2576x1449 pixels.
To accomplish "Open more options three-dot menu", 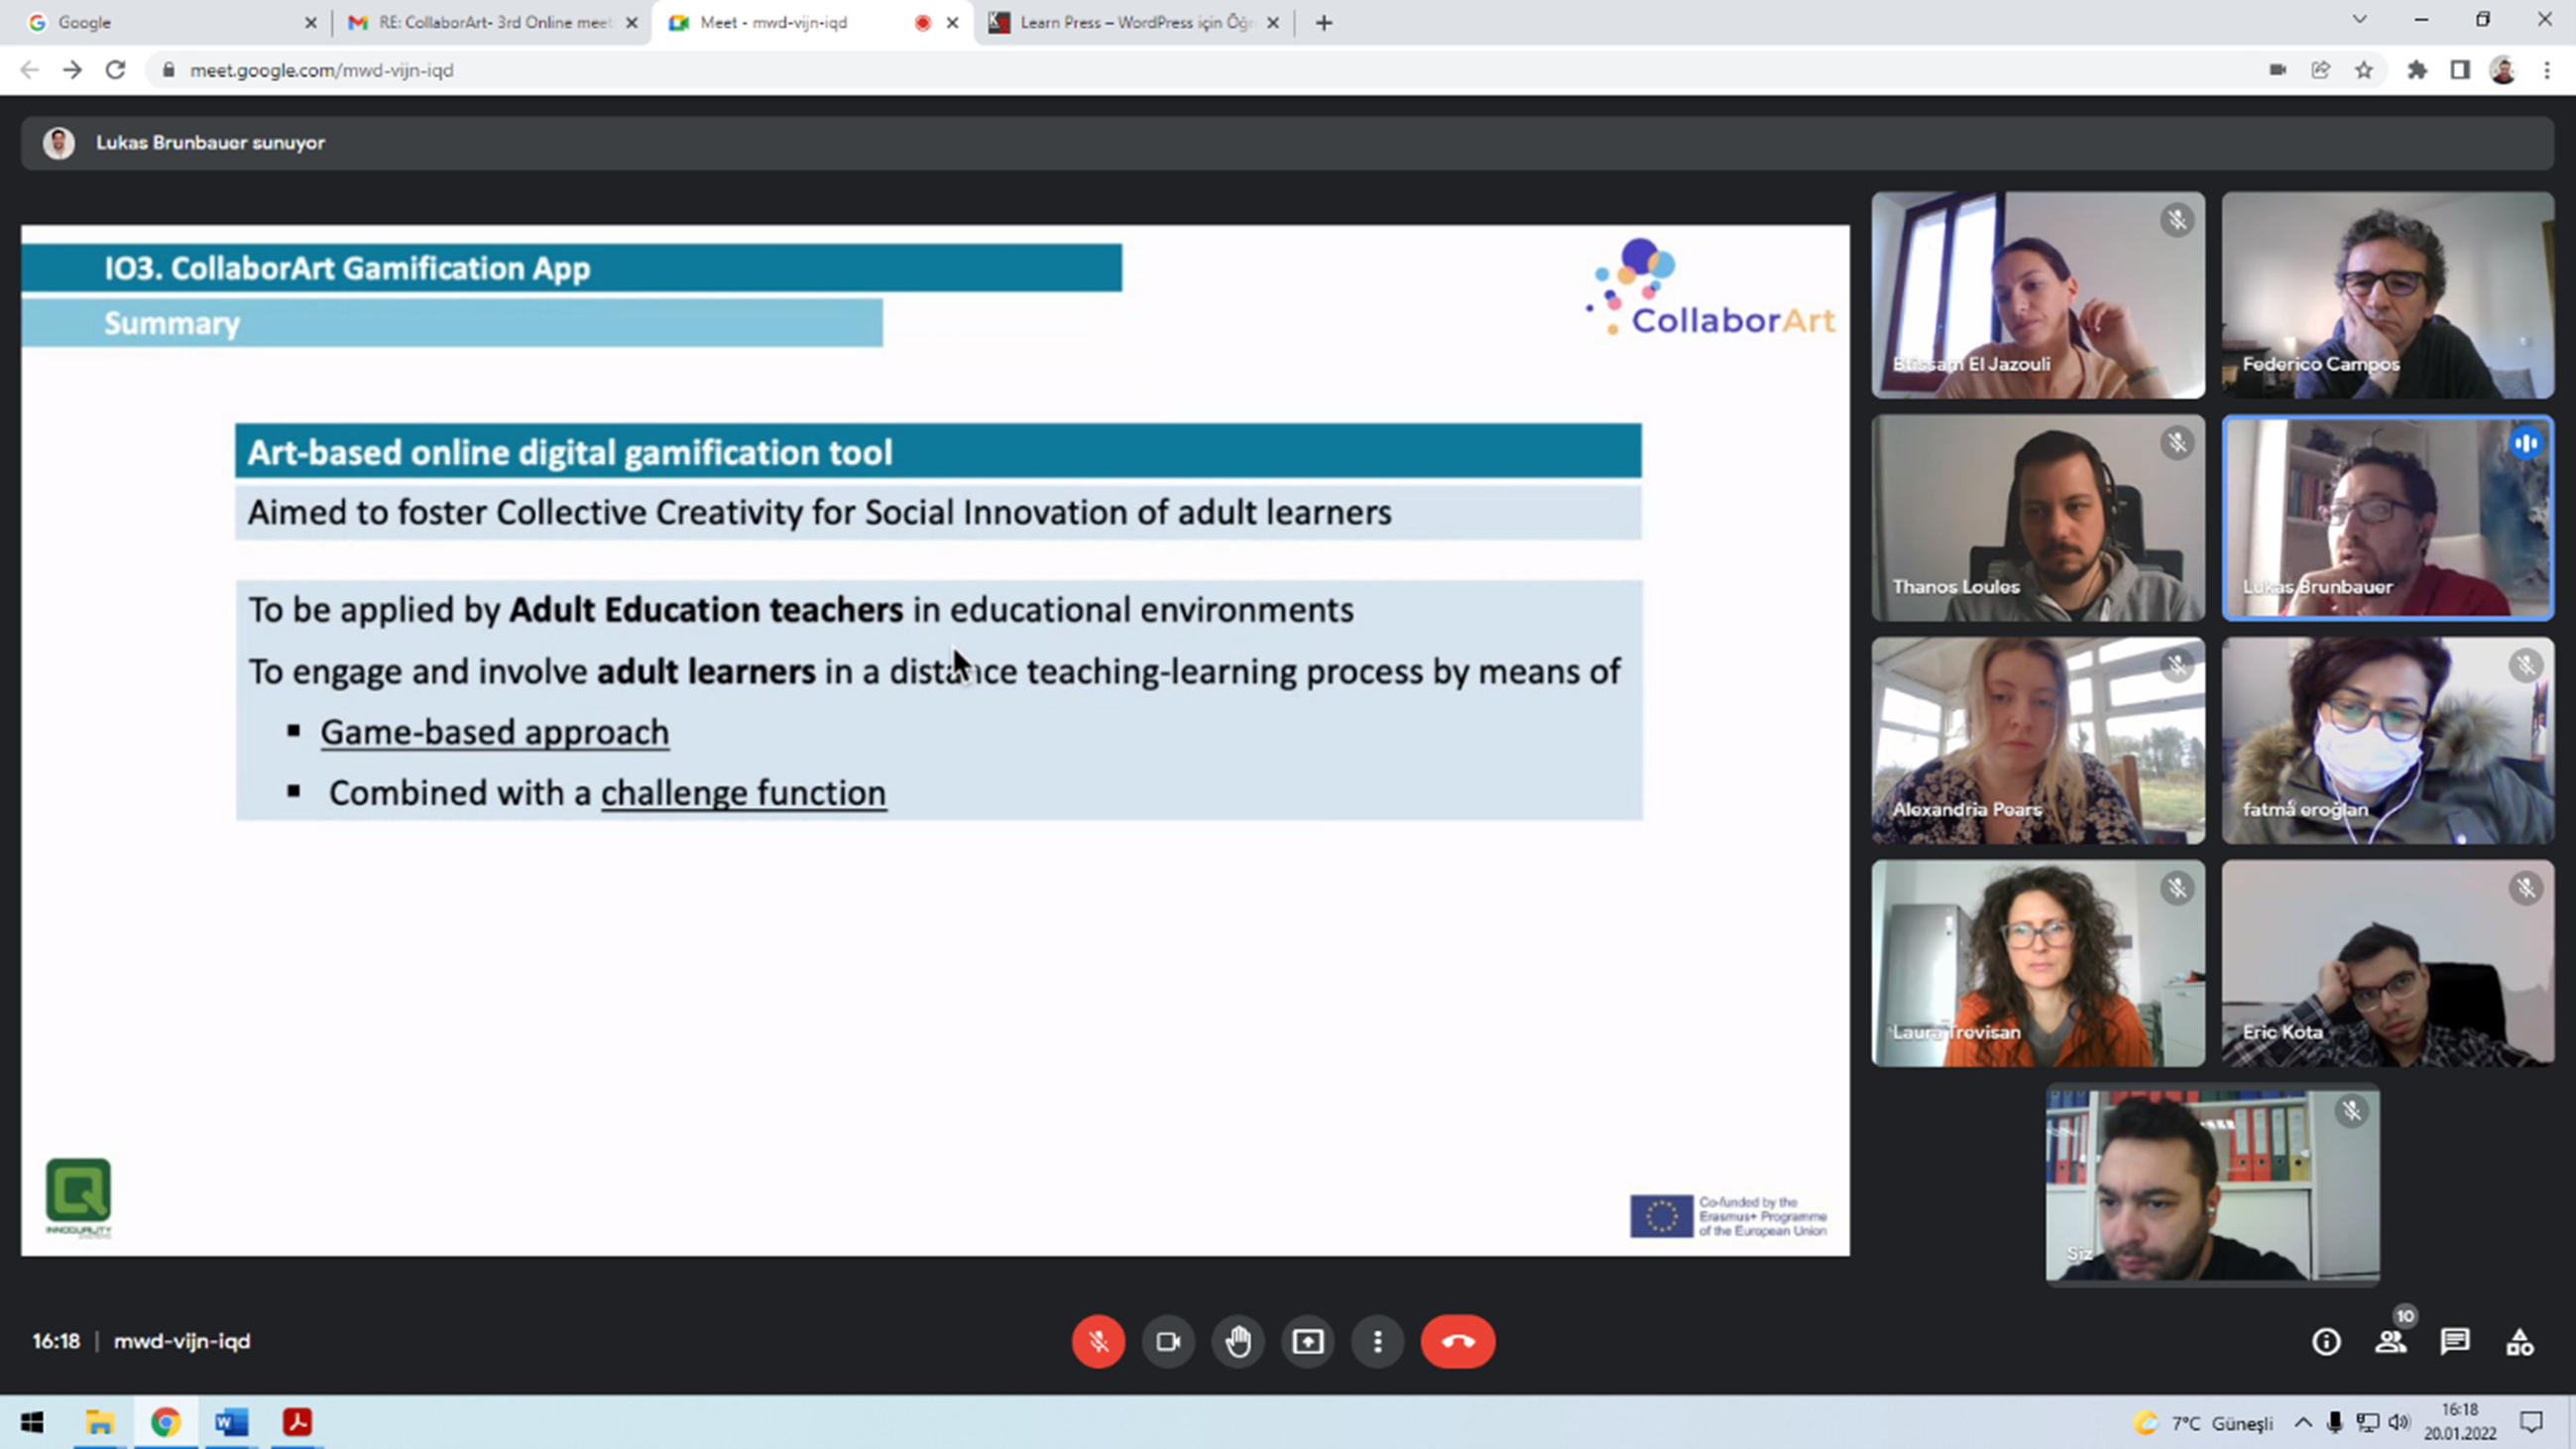I will (1378, 1342).
